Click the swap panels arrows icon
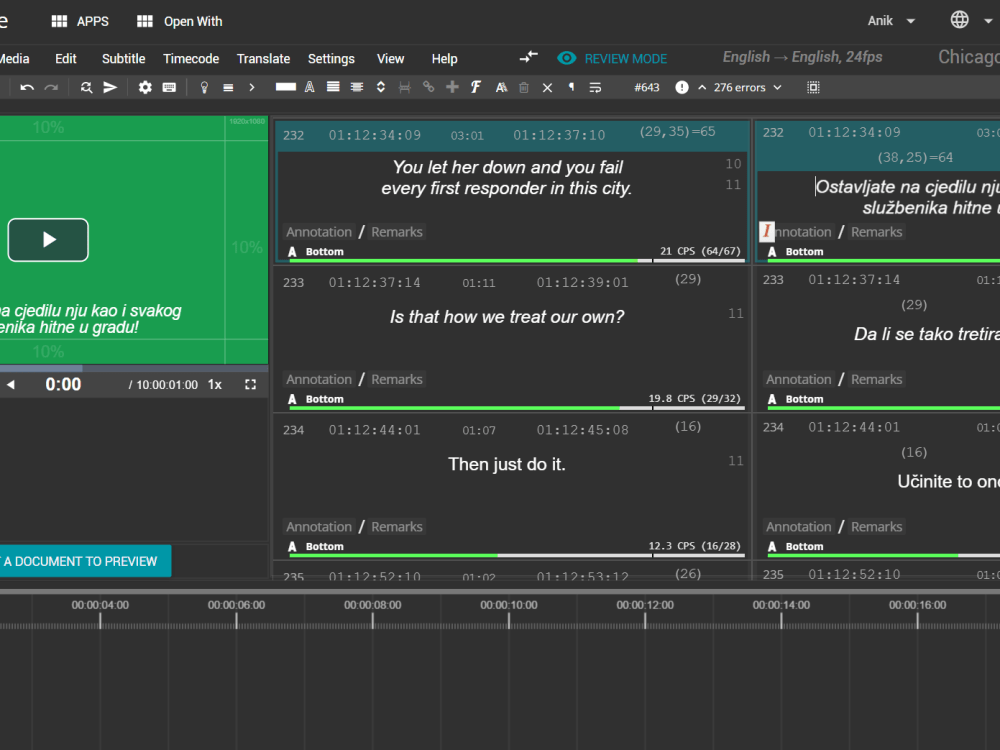The width and height of the screenshot is (1000, 750). [529, 57]
